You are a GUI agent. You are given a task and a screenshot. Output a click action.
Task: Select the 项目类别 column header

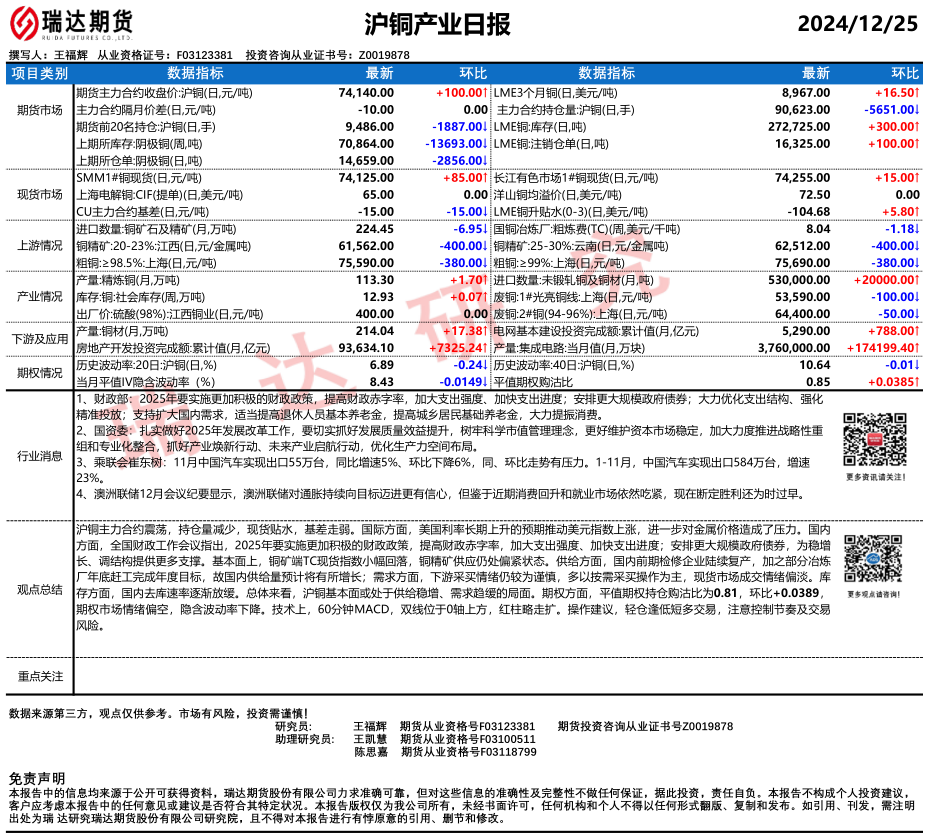[x=40, y=73]
